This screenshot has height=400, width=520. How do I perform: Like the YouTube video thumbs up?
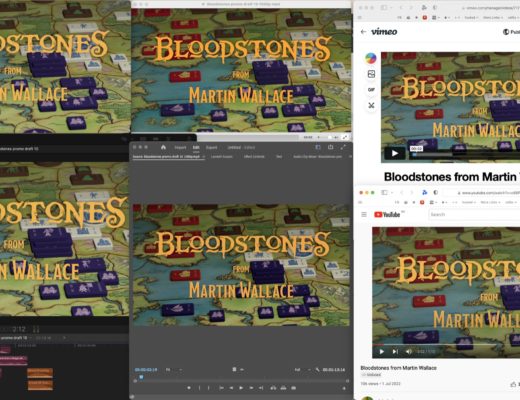coord(513,385)
